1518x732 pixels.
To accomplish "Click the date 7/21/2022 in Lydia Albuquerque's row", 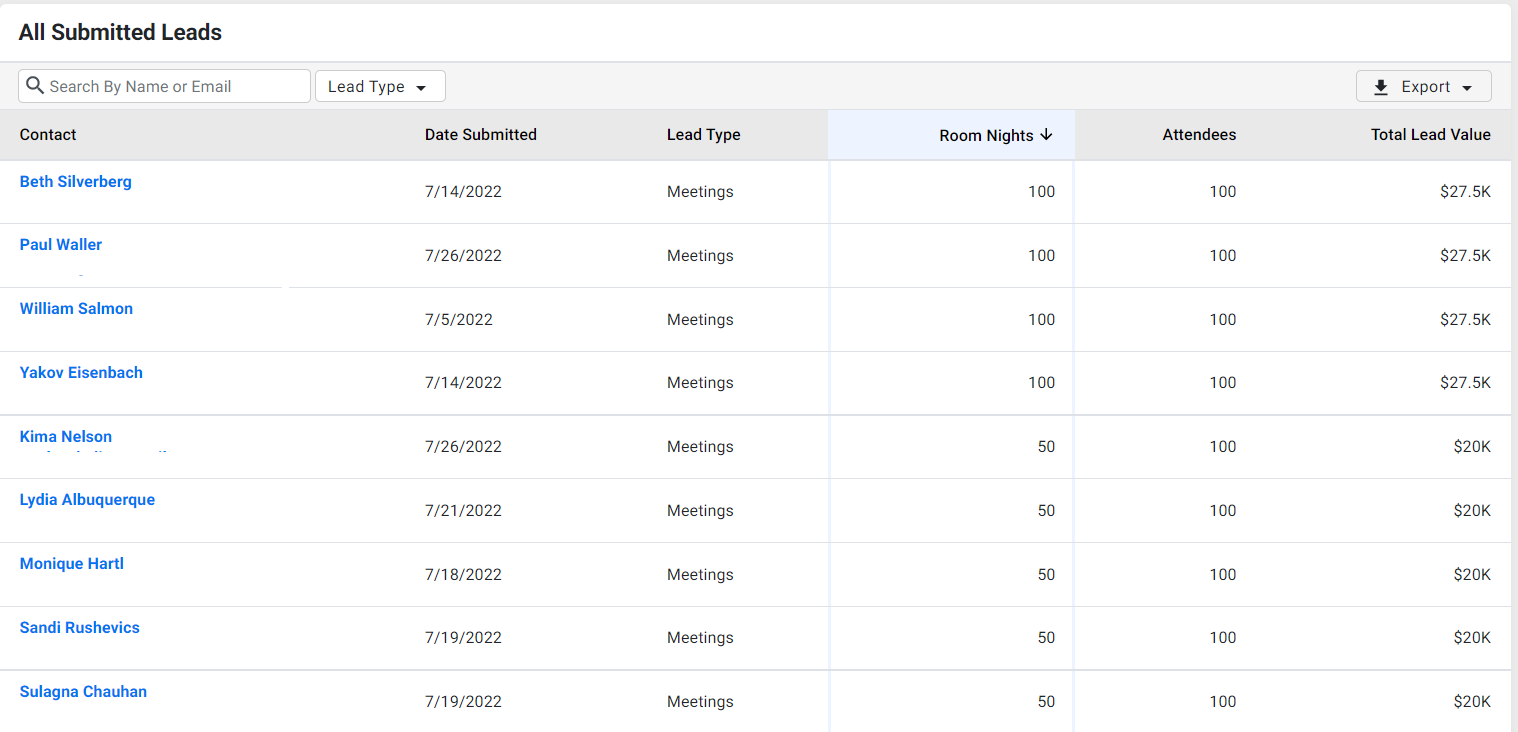I will pyautogui.click(x=463, y=511).
